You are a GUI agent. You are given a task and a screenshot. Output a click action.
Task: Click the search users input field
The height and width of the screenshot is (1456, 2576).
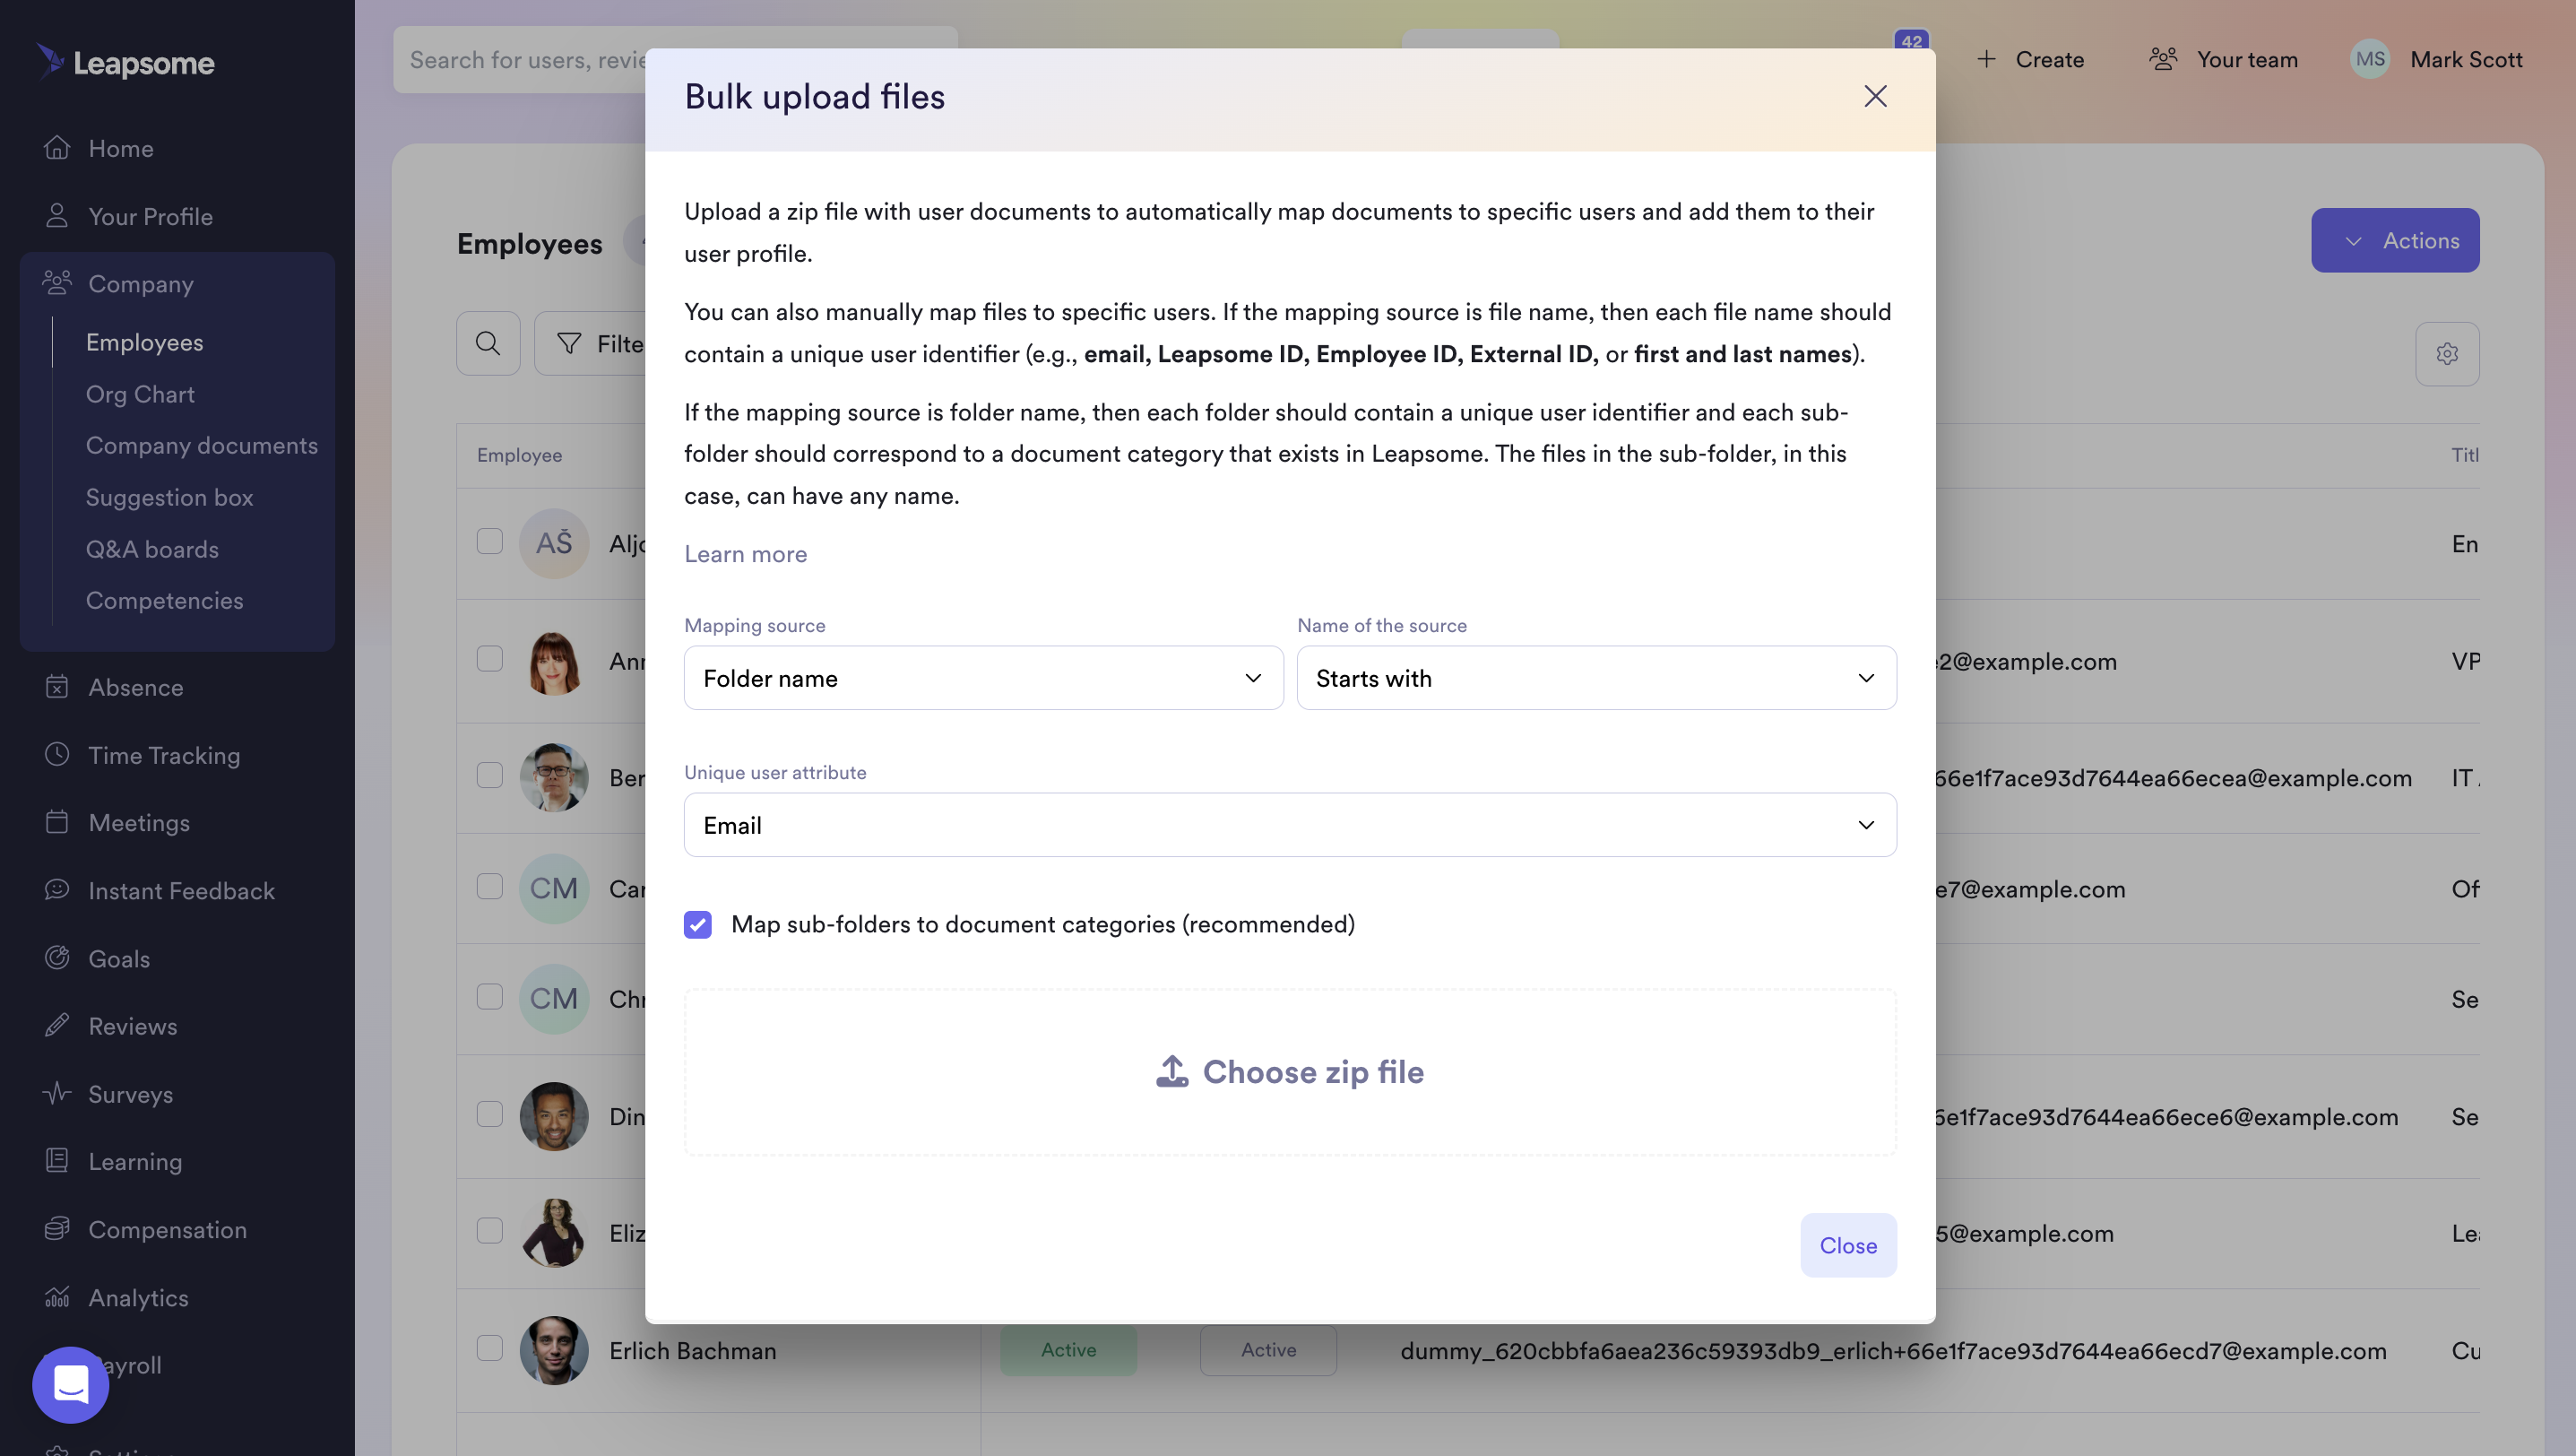pos(676,60)
